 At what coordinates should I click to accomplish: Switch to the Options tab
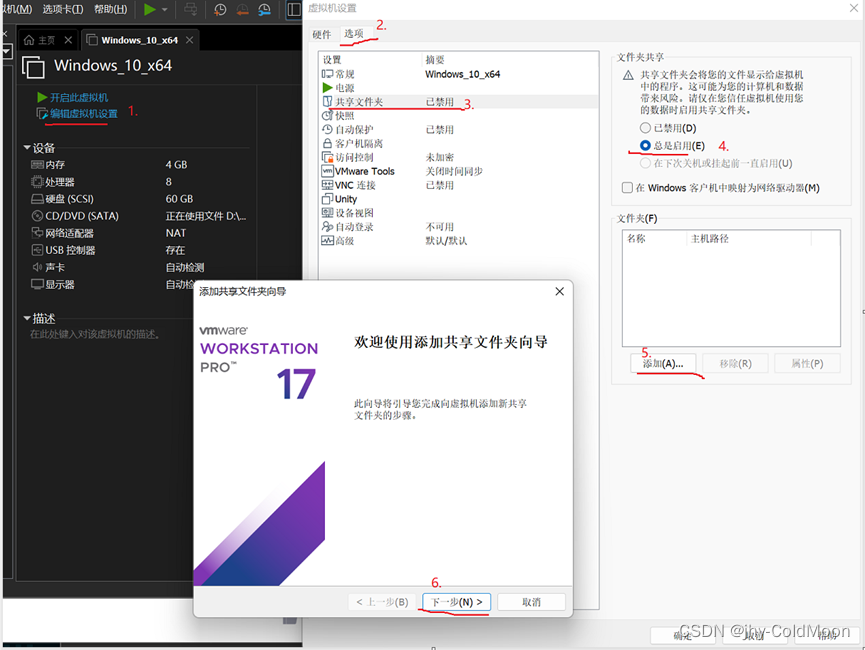click(x=353, y=34)
